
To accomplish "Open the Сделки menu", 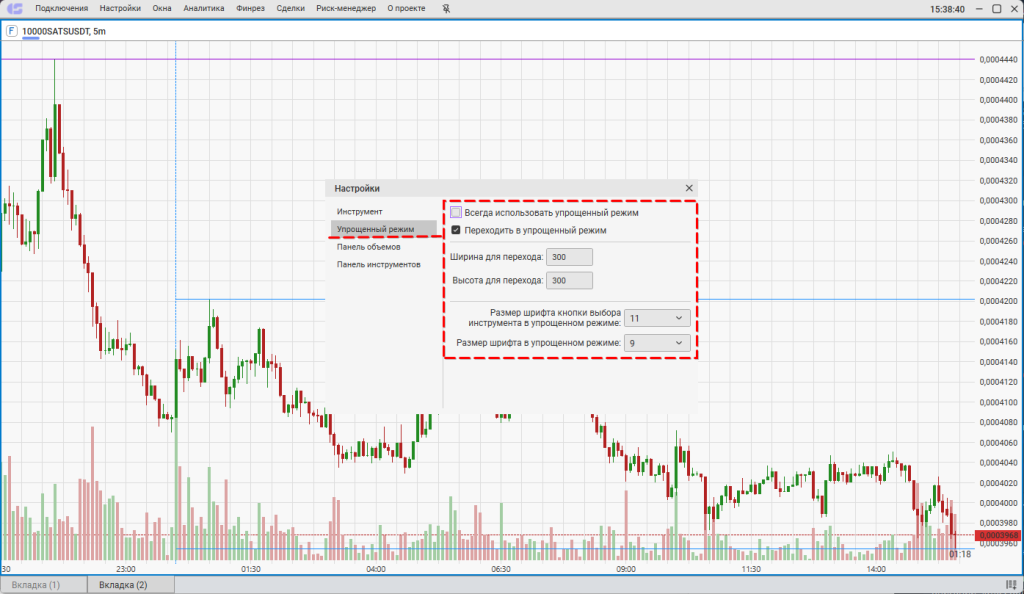I will (291, 8).
